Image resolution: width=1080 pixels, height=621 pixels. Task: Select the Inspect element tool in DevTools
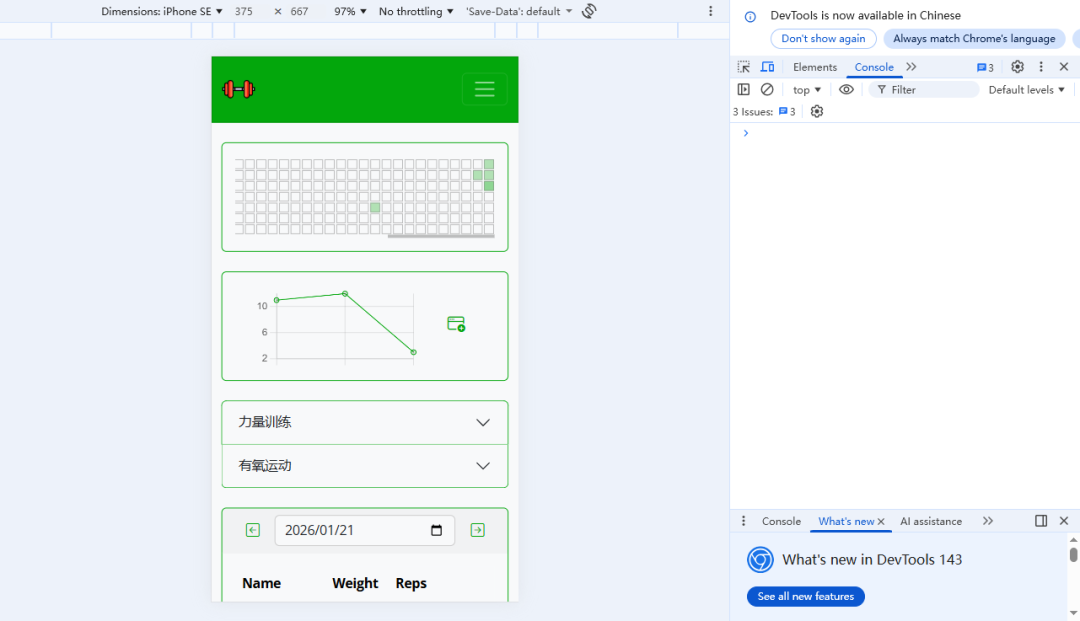pyautogui.click(x=742, y=66)
